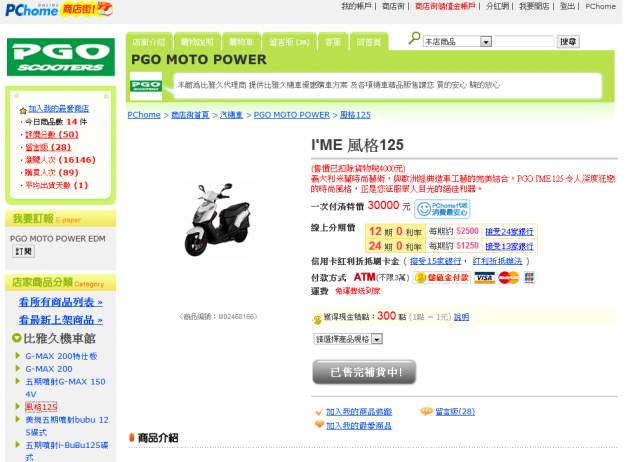Open the 留言版 (28) tab
The width and height of the screenshot is (640, 462).
[289, 42]
